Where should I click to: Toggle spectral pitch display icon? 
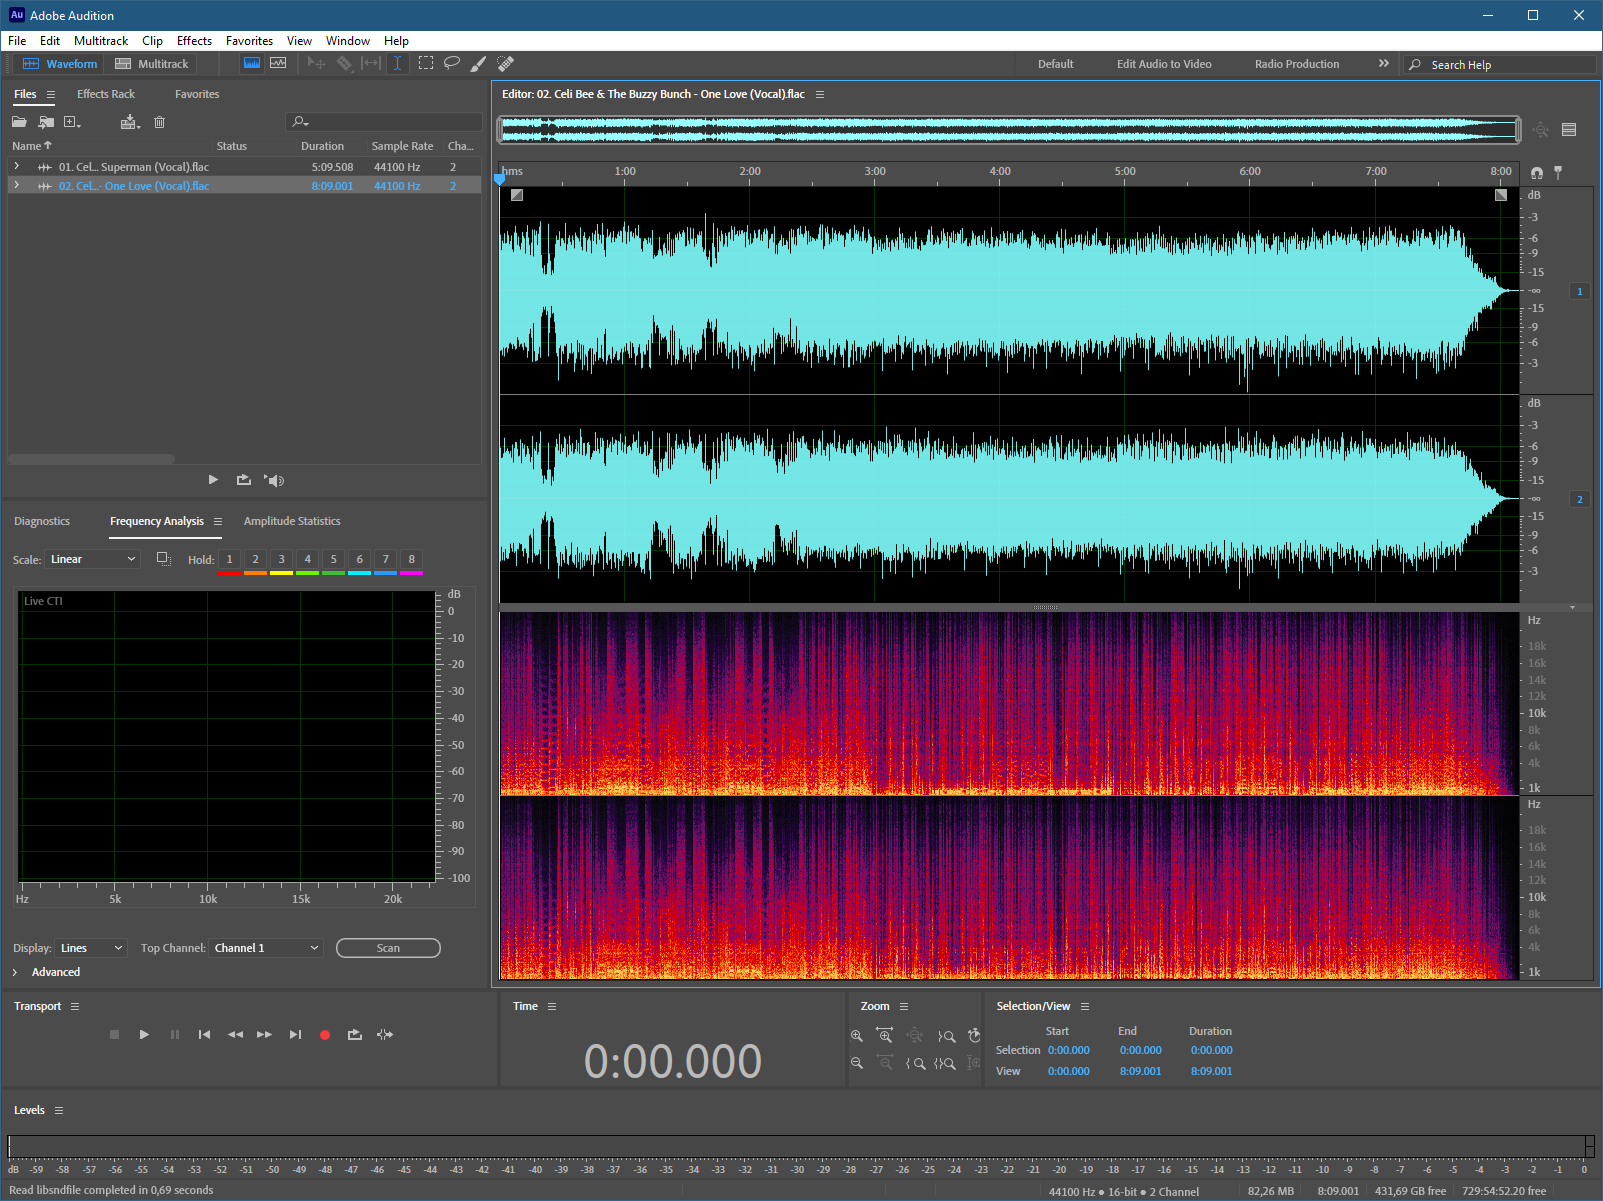pos(278,63)
